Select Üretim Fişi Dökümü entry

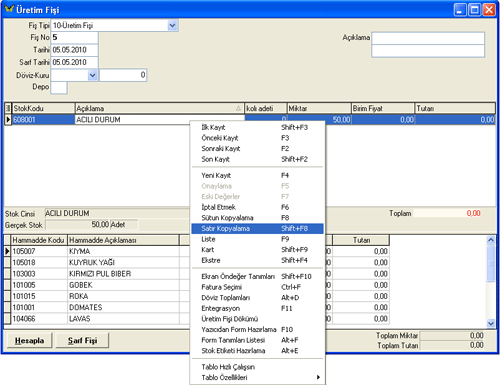(x=257, y=319)
